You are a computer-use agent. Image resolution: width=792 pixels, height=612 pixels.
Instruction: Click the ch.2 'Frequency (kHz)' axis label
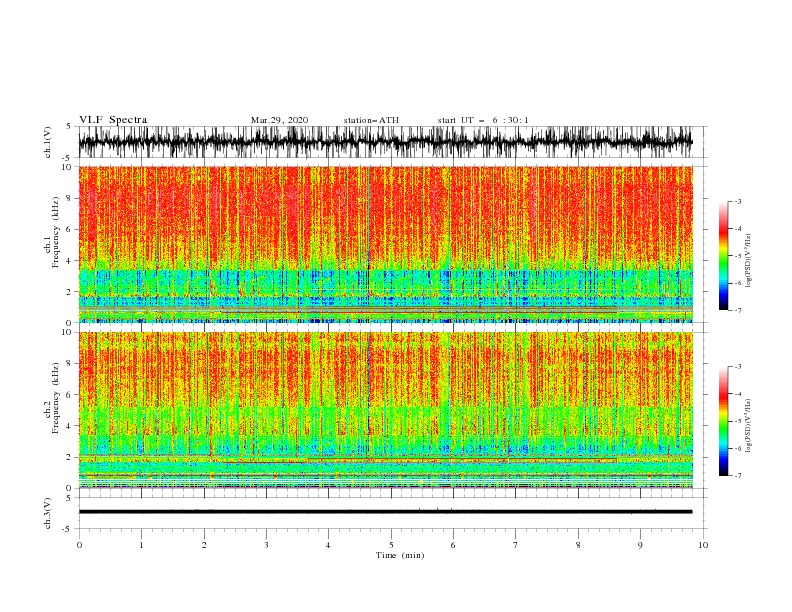pyautogui.click(x=56, y=398)
